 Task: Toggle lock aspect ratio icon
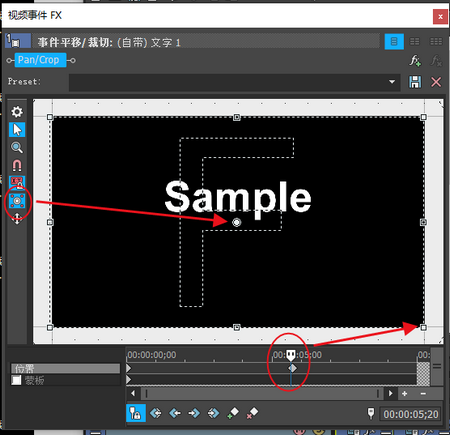(x=17, y=182)
